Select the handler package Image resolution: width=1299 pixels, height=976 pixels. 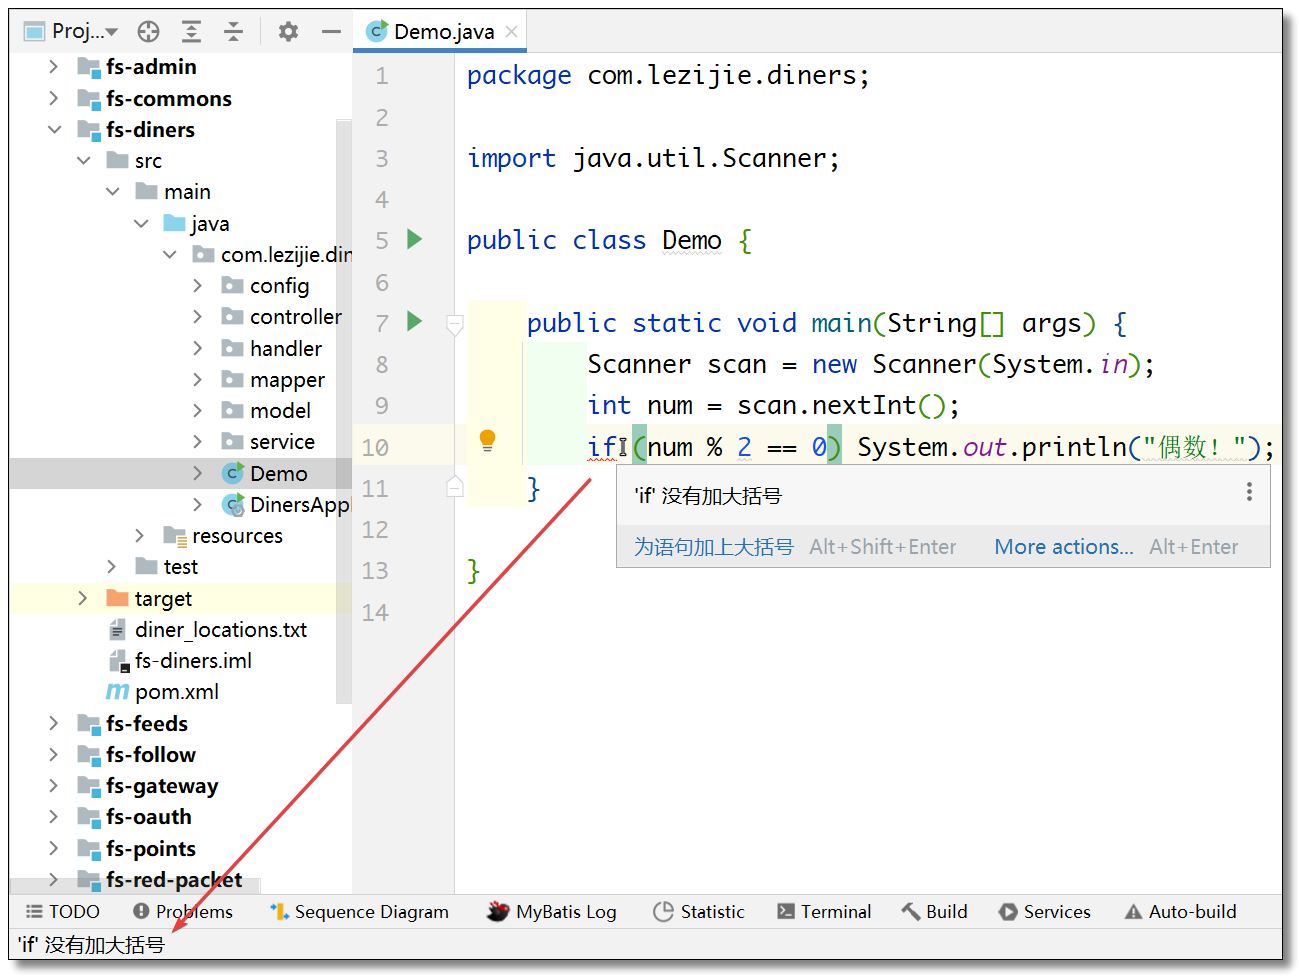pyautogui.click(x=285, y=348)
